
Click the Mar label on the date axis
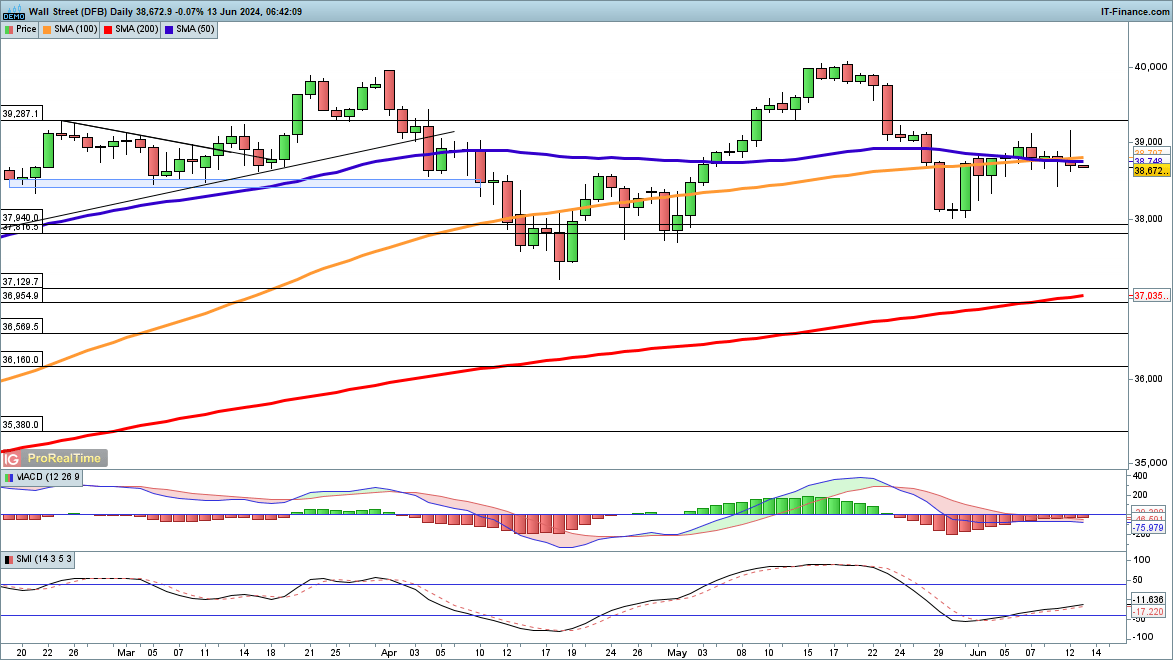click(126, 653)
